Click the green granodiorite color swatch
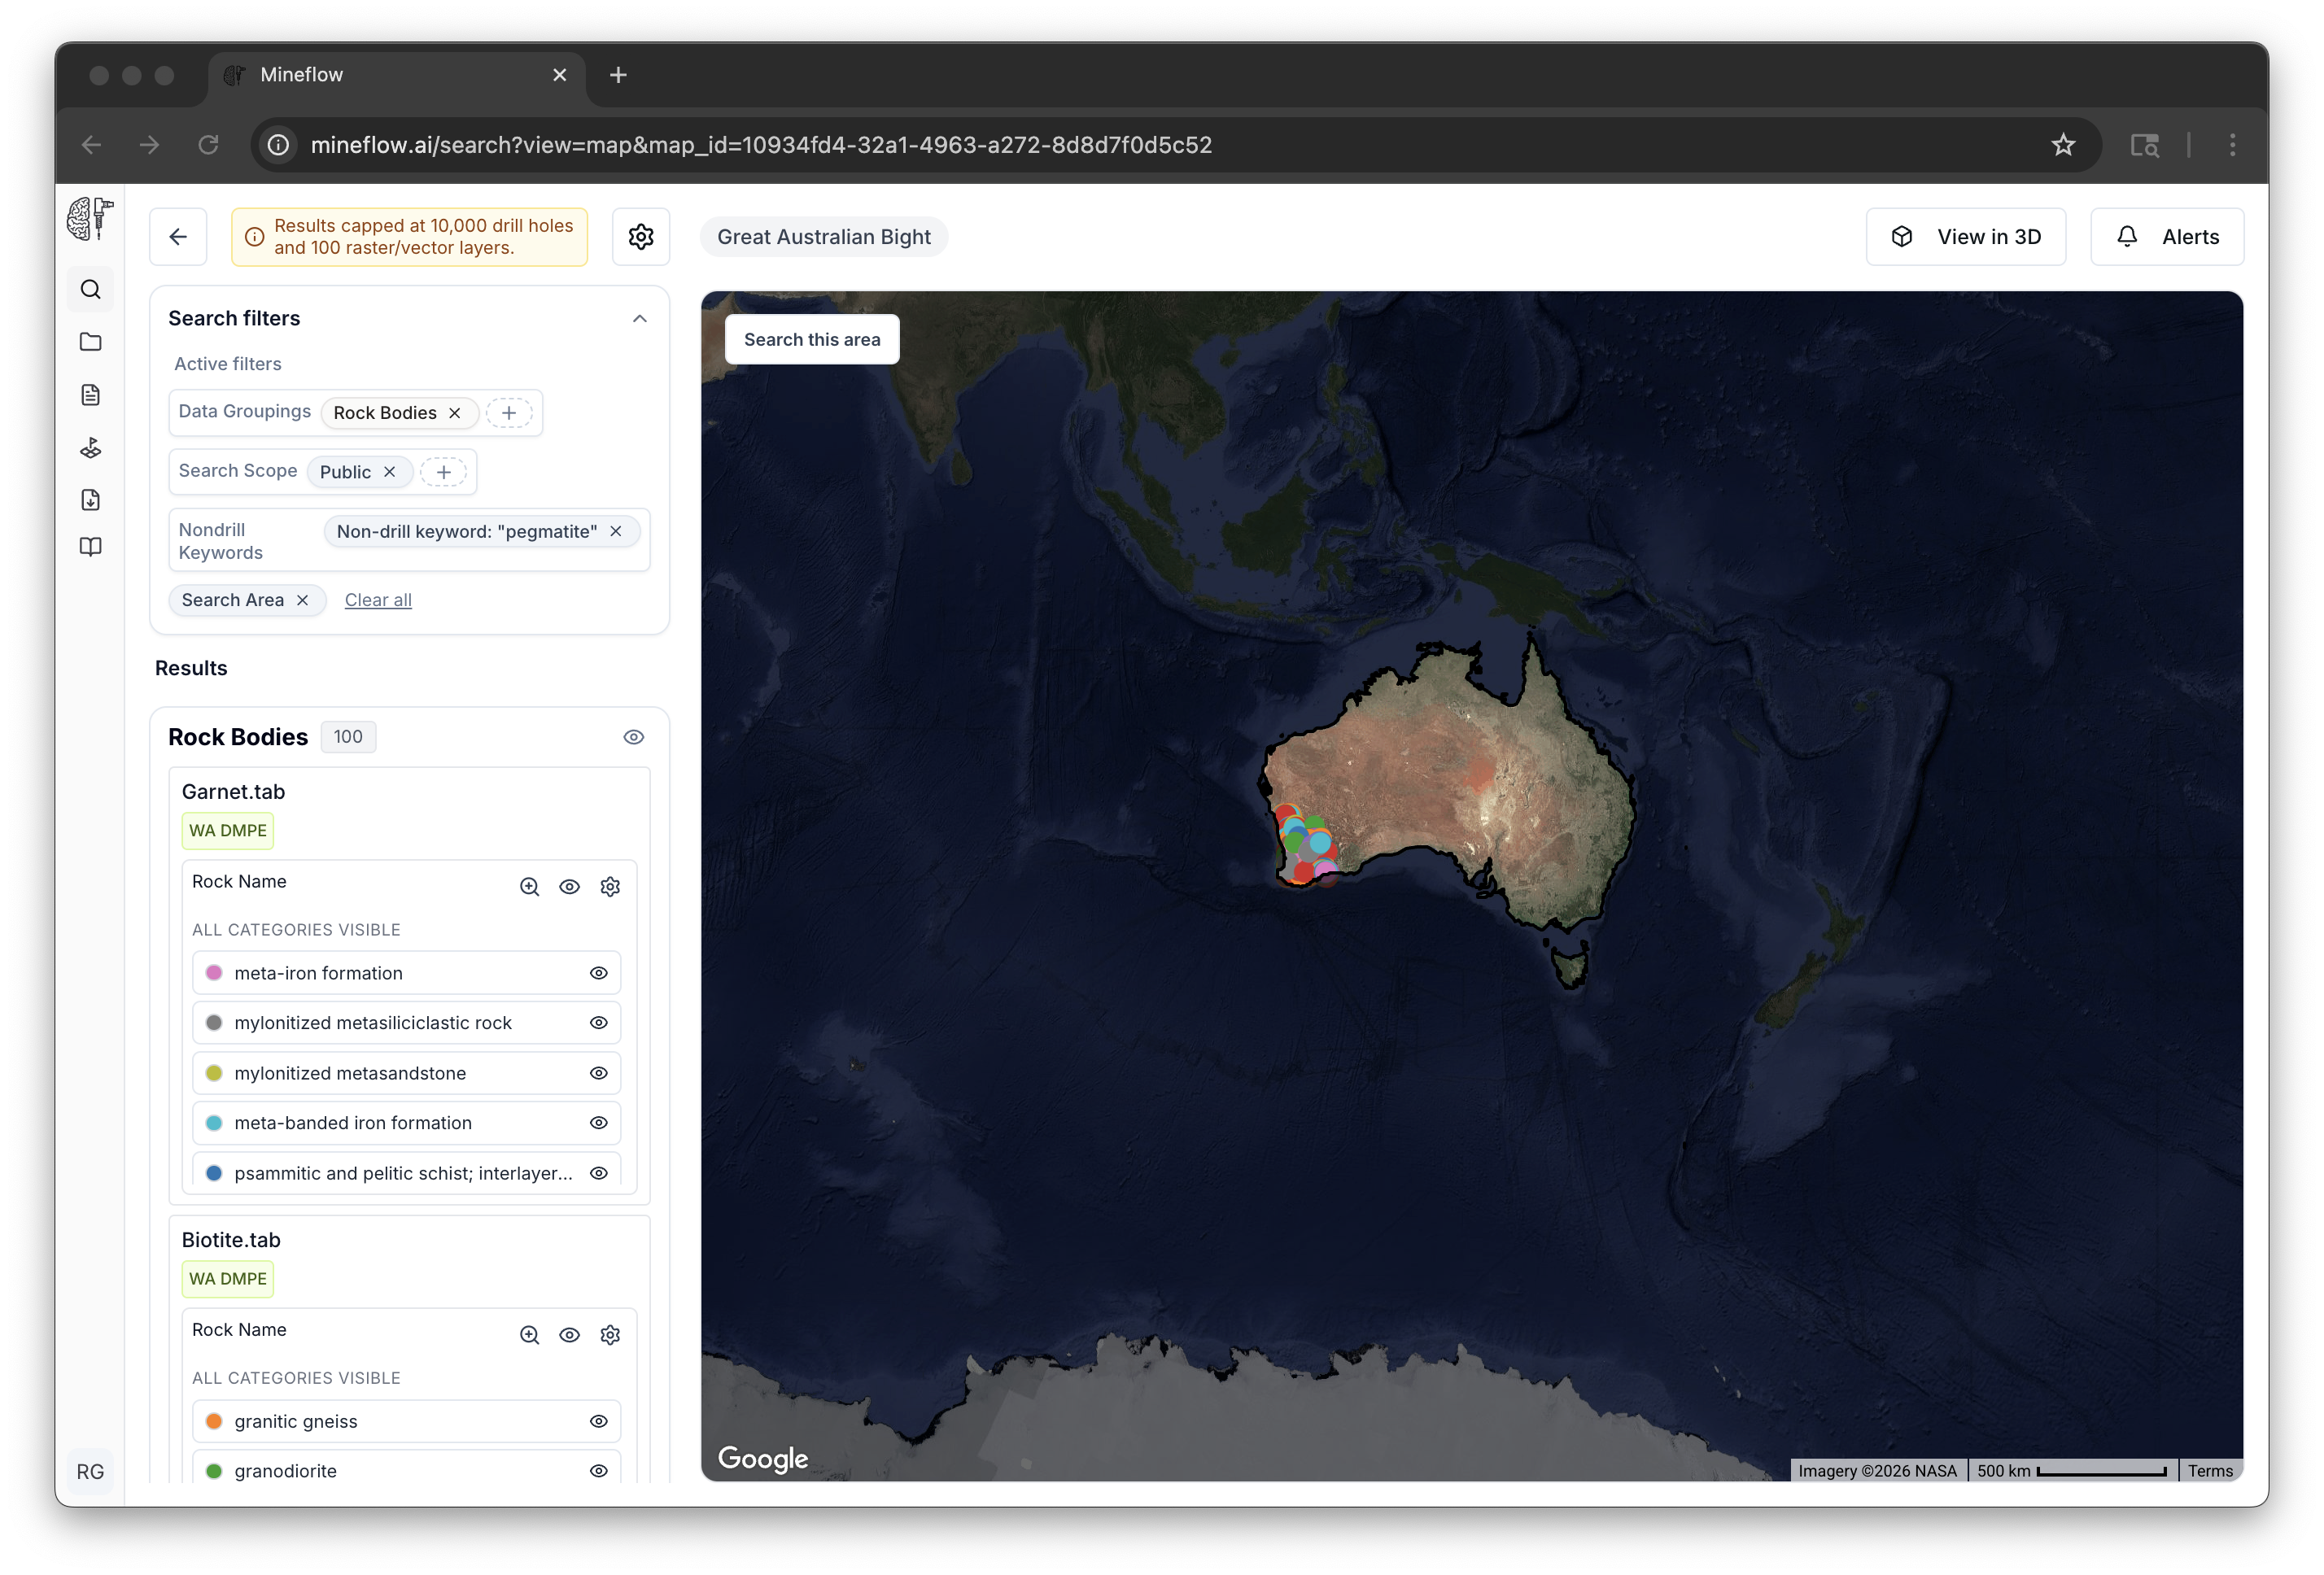 pyautogui.click(x=214, y=1471)
